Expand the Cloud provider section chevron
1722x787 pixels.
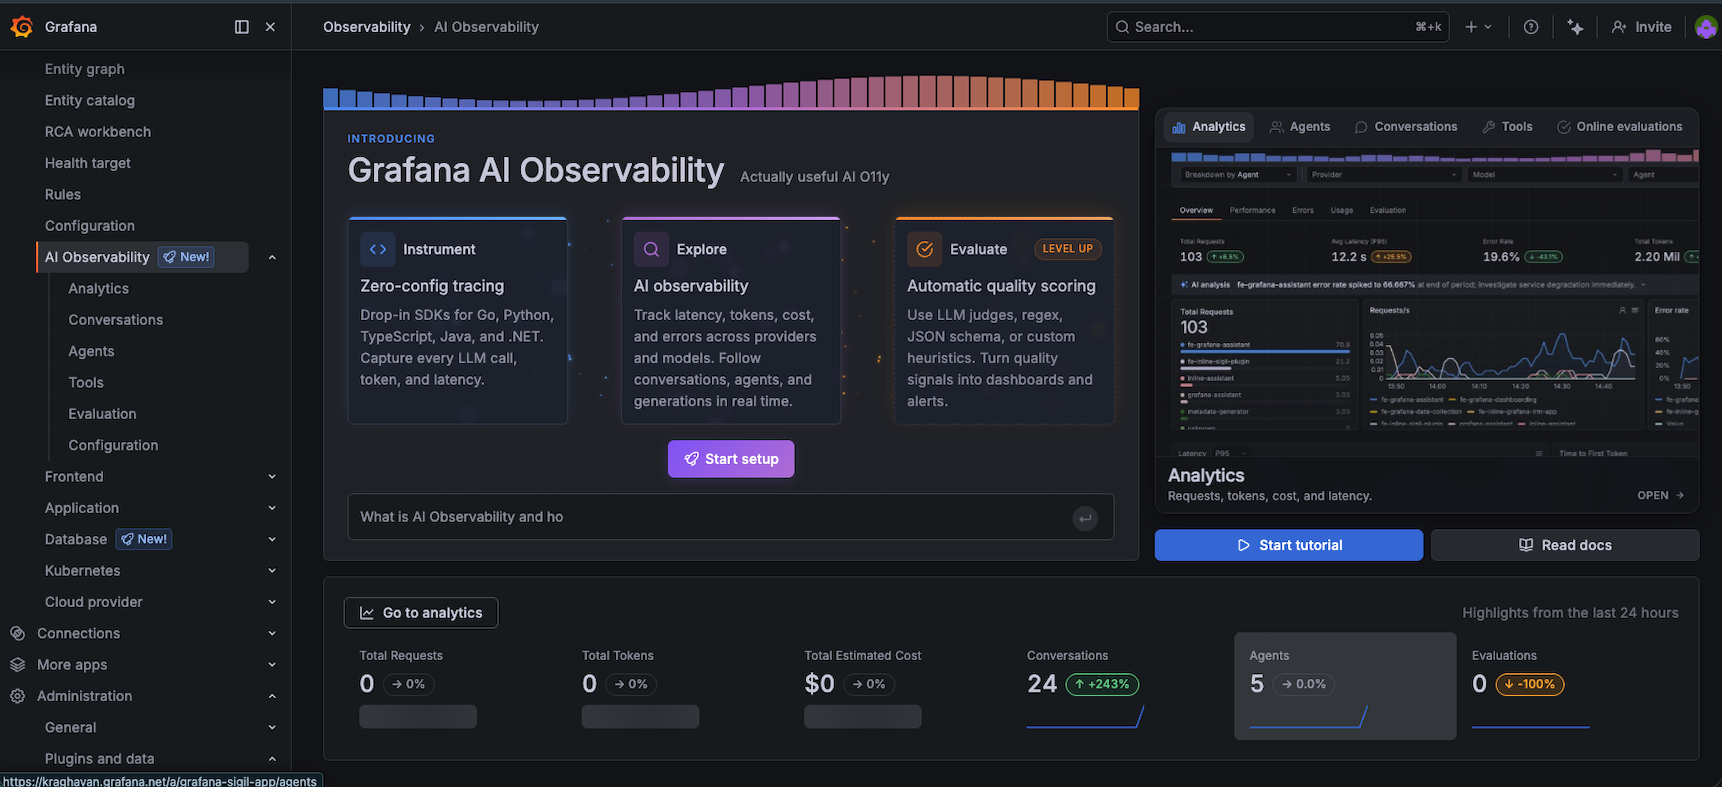[272, 602]
